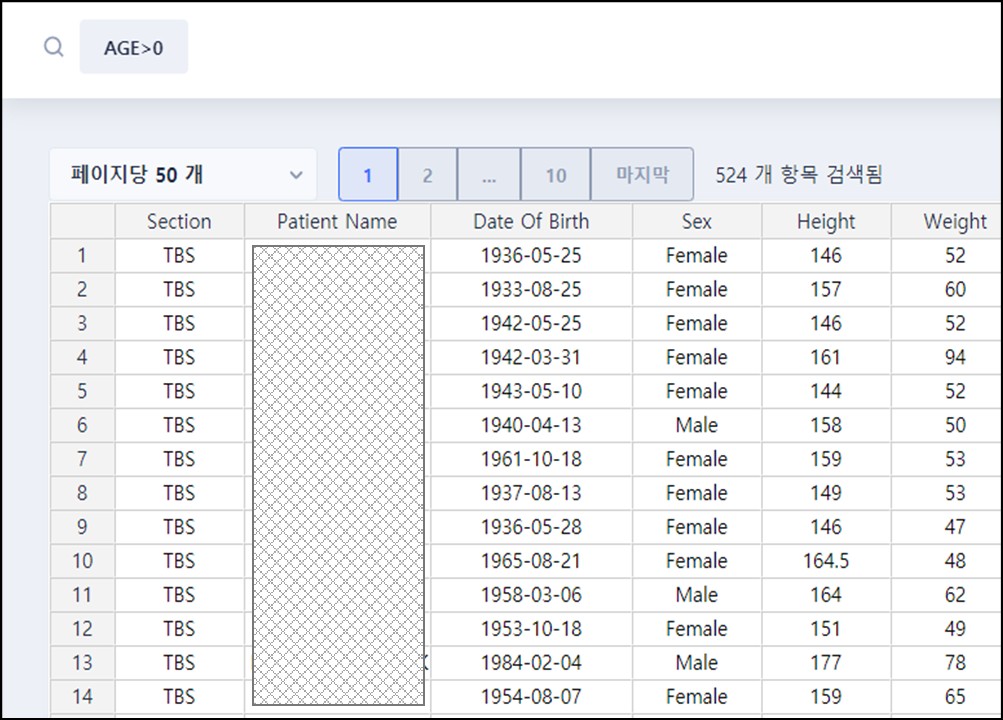The height and width of the screenshot is (720, 1003).
Task: Click the Sex column header
Action: click(x=697, y=221)
